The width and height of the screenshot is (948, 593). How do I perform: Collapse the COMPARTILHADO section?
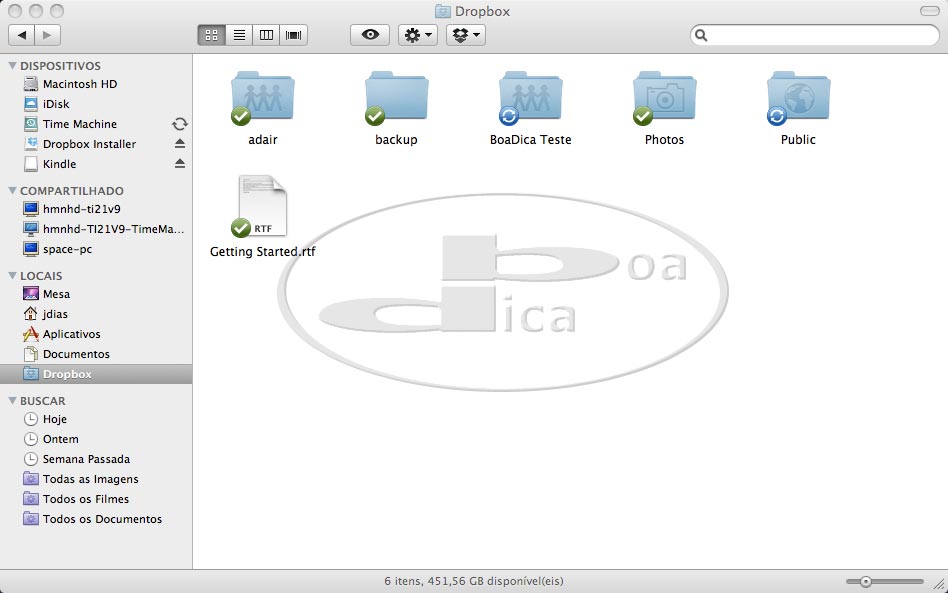point(12,190)
